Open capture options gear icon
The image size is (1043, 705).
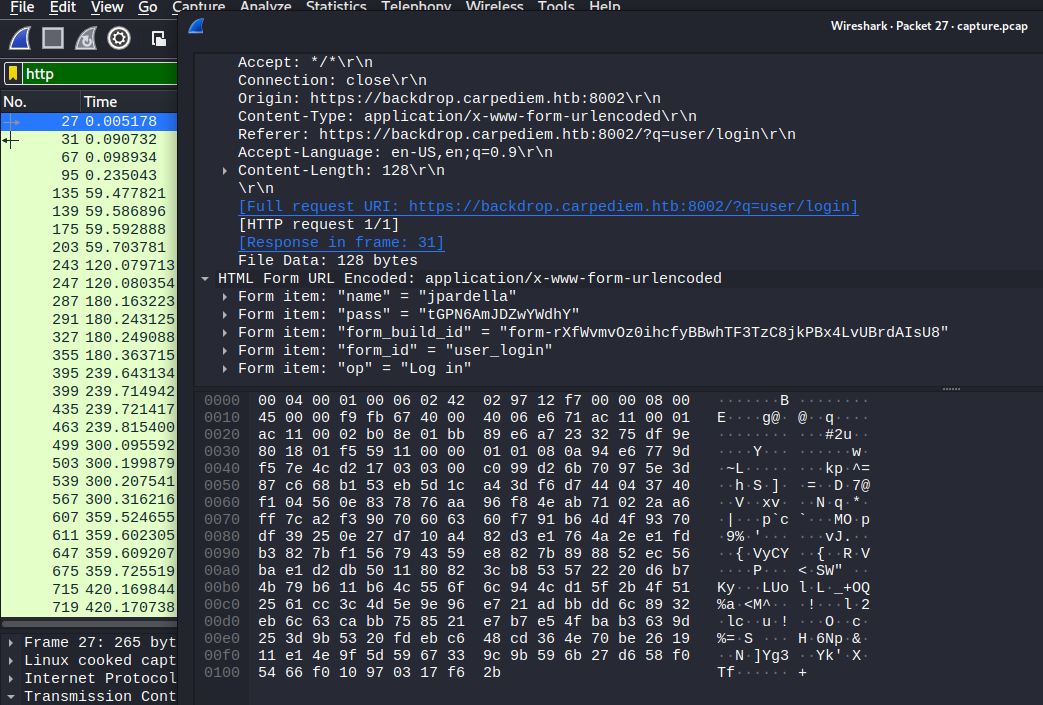(119, 39)
